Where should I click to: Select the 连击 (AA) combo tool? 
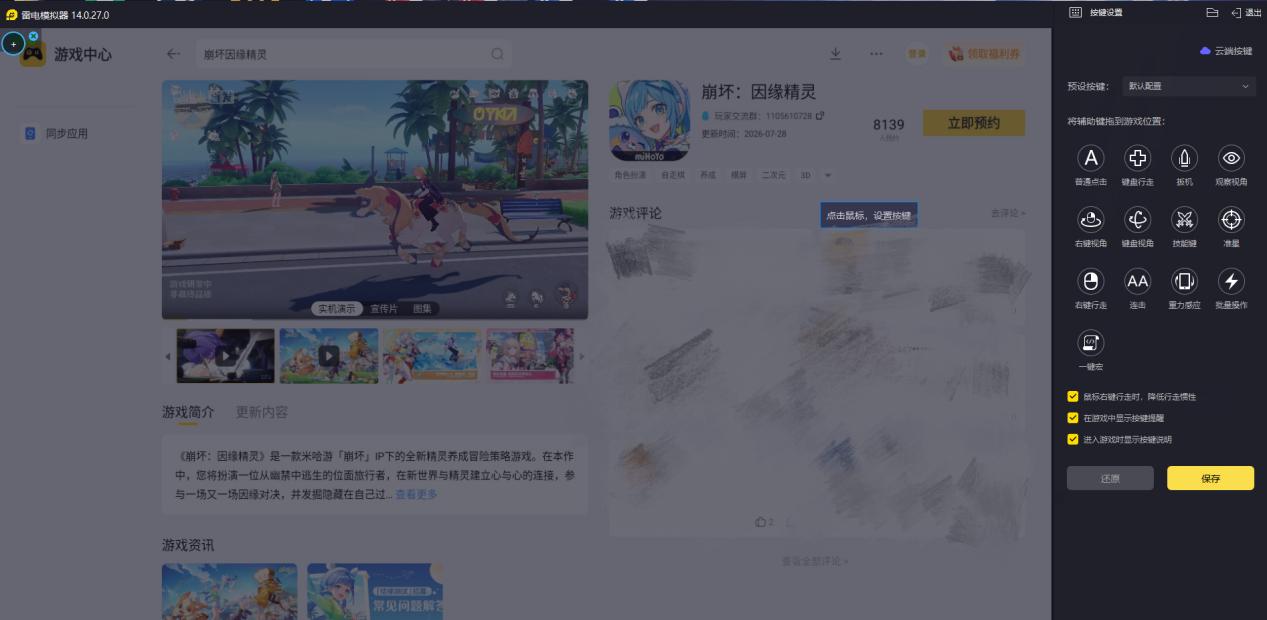[x=1138, y=281]
